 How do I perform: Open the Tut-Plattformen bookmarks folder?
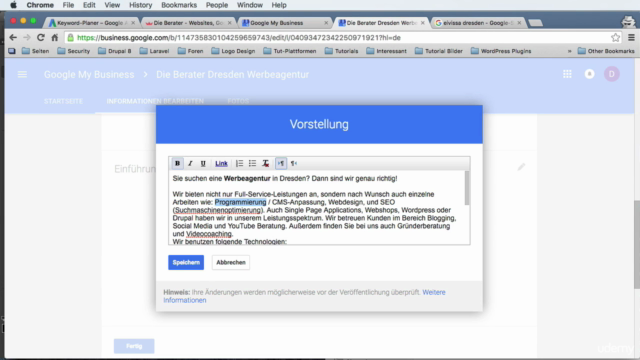pos(290,51)
